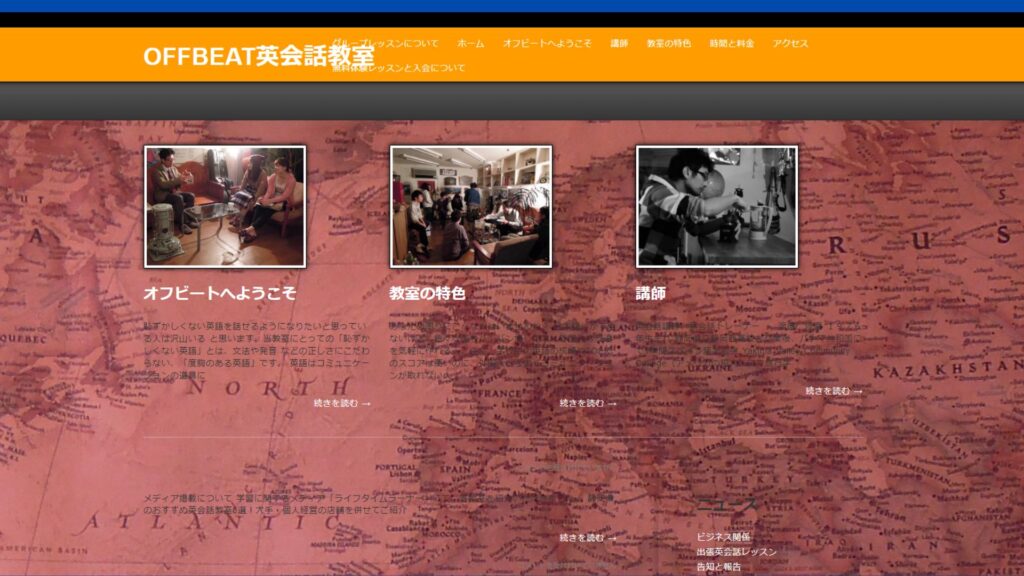Open the crowded classroom photo thumbnail
Image resolution: width=1024 pixels, height=576 pixels.
pos(471,206)
